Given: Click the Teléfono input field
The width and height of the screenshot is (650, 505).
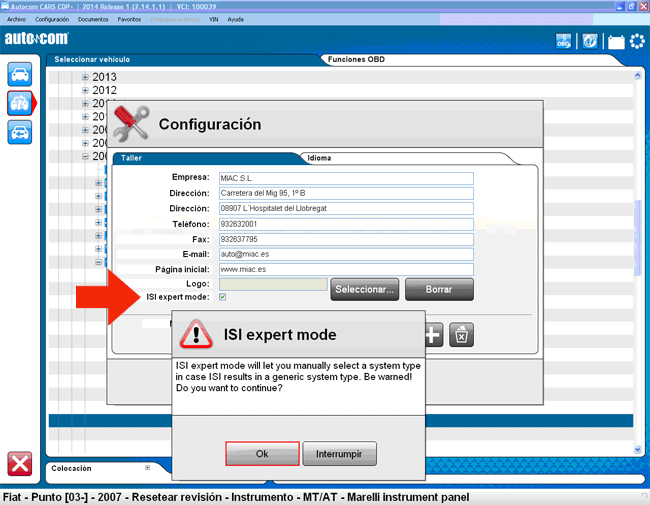Looking at the screenshot, I should pos(346,224).
